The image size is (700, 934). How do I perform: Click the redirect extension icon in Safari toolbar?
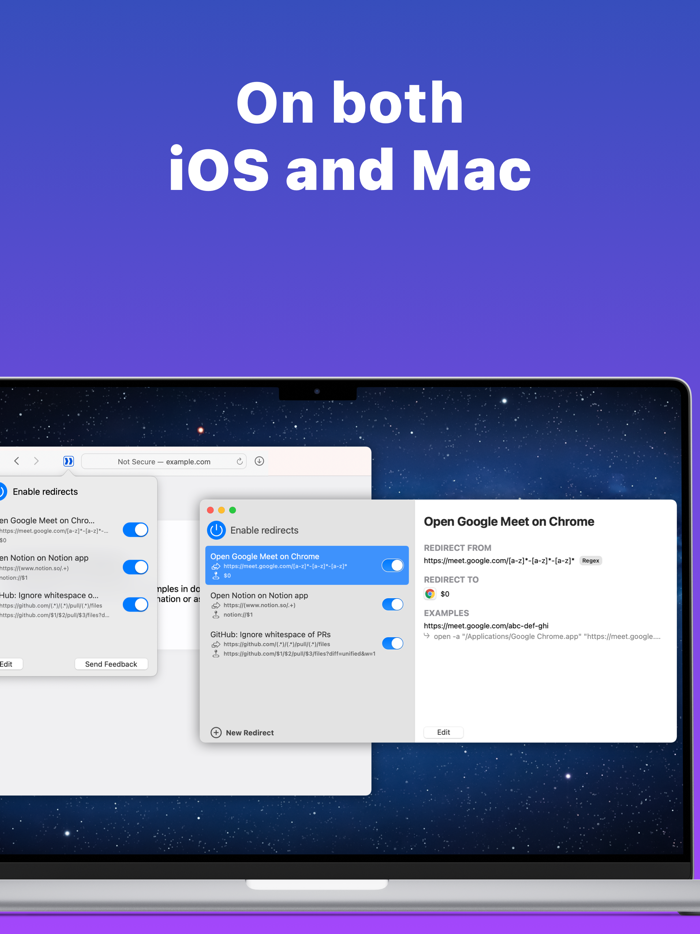[69, 461]
